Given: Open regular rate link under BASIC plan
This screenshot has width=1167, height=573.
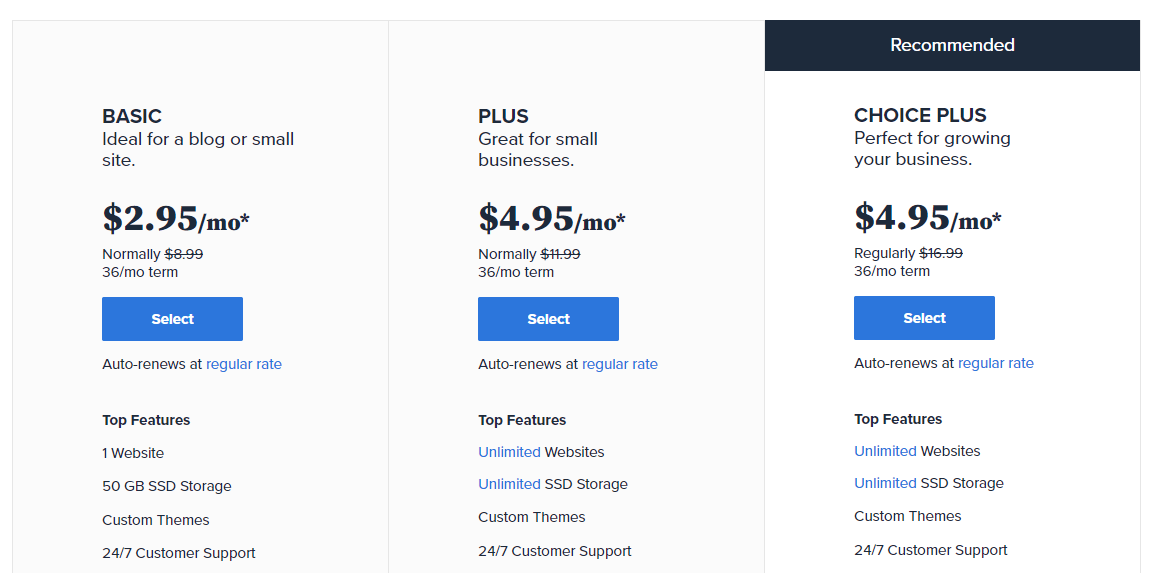Looking at the screenshot, I should point(244,364).
